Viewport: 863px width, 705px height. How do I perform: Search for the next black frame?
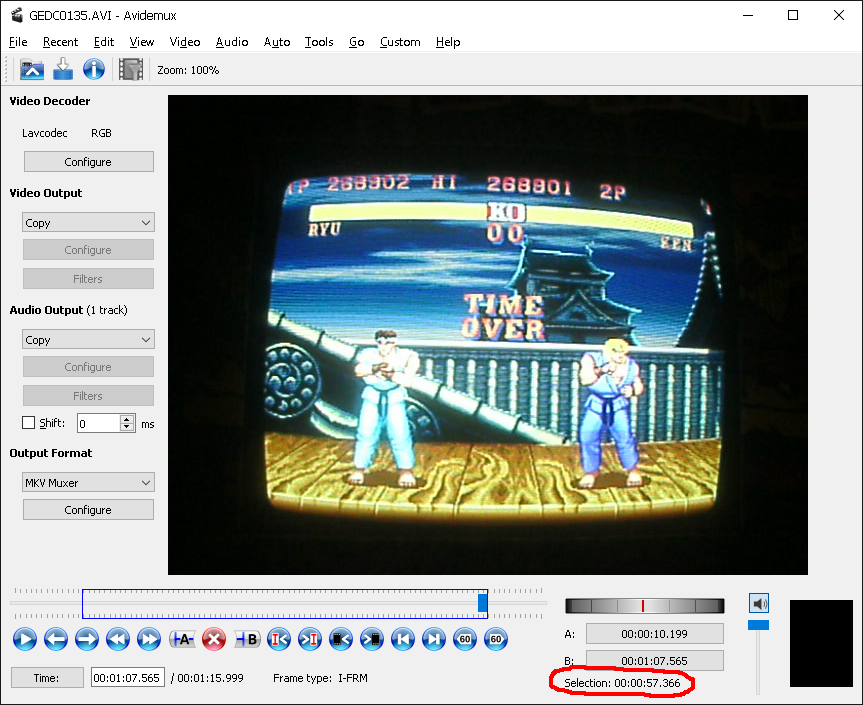[x=372, y=640]
